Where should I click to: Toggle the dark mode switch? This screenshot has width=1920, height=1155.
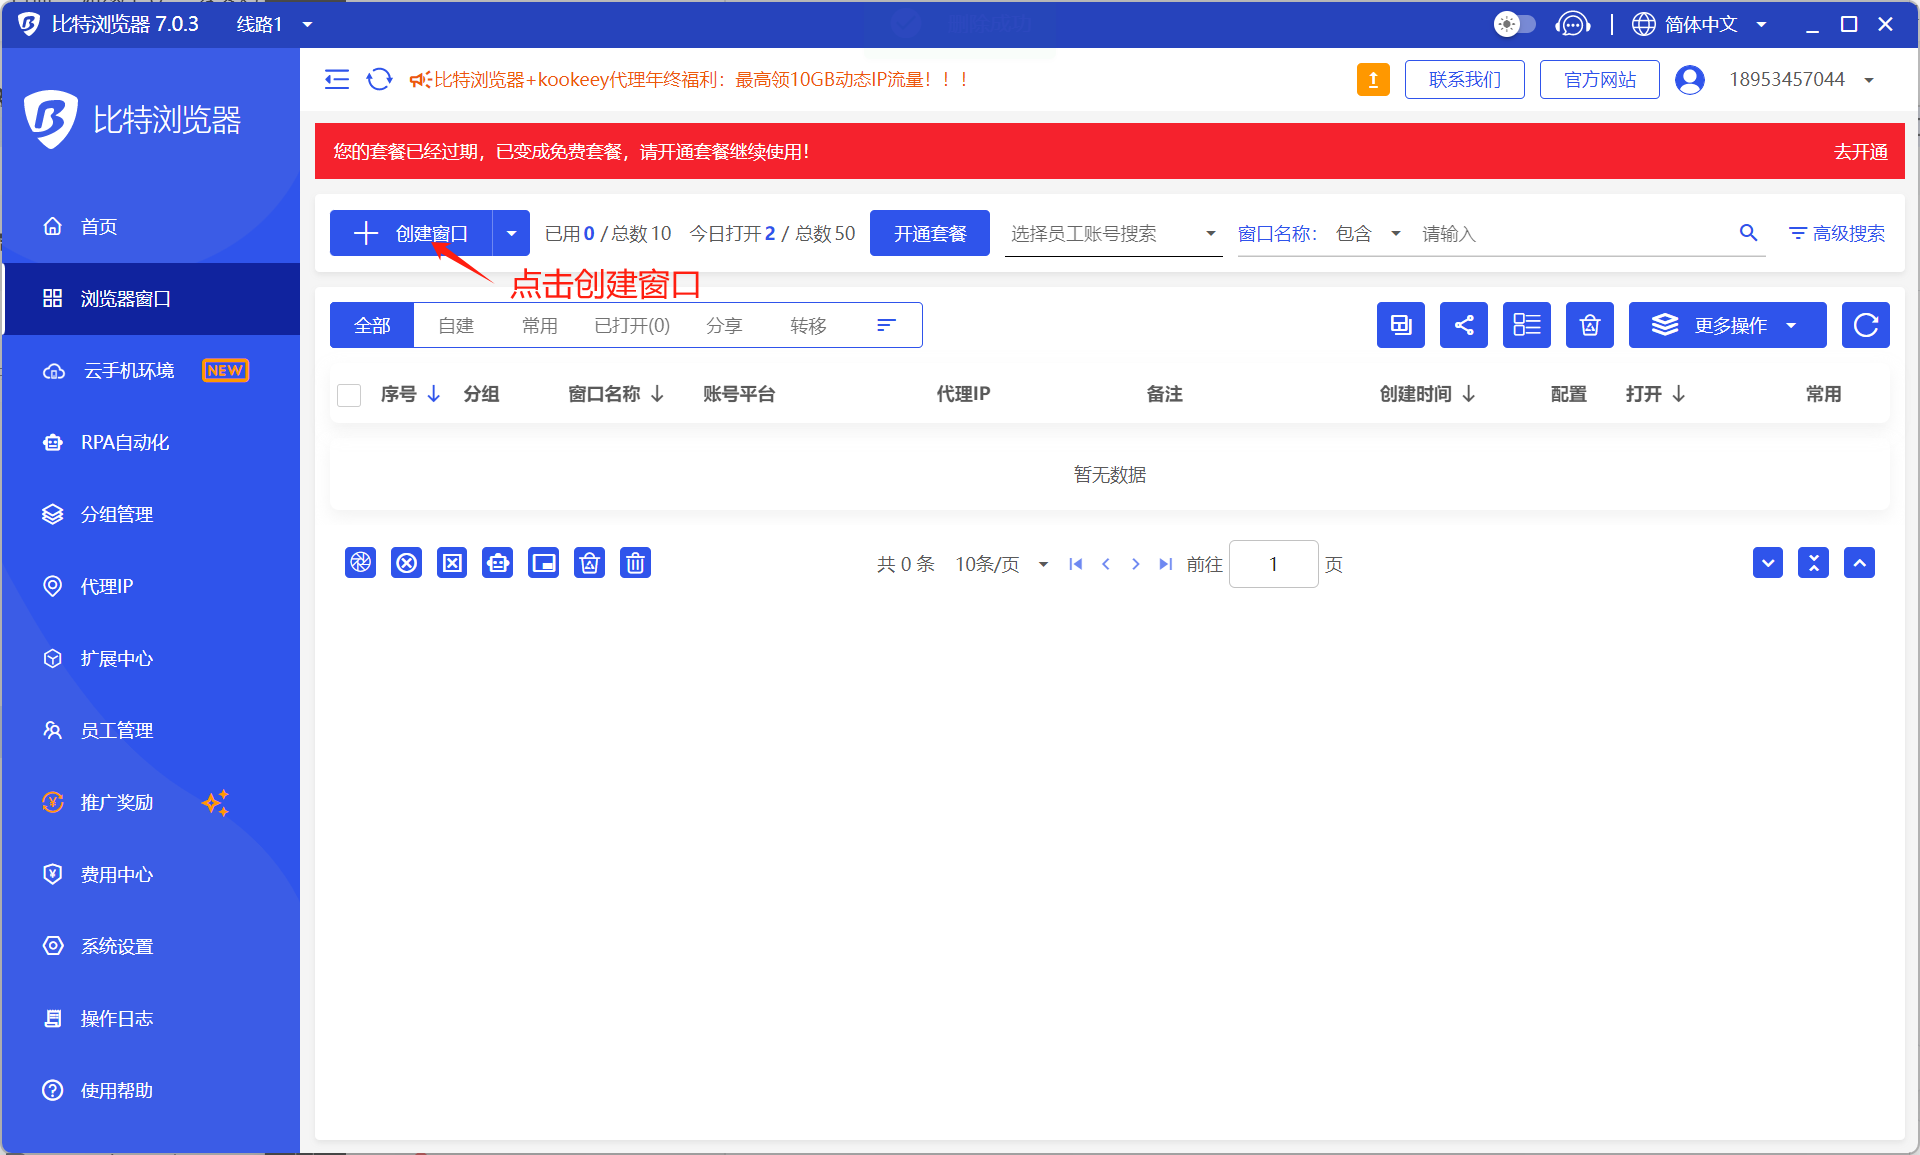(x=1514, y=24)
